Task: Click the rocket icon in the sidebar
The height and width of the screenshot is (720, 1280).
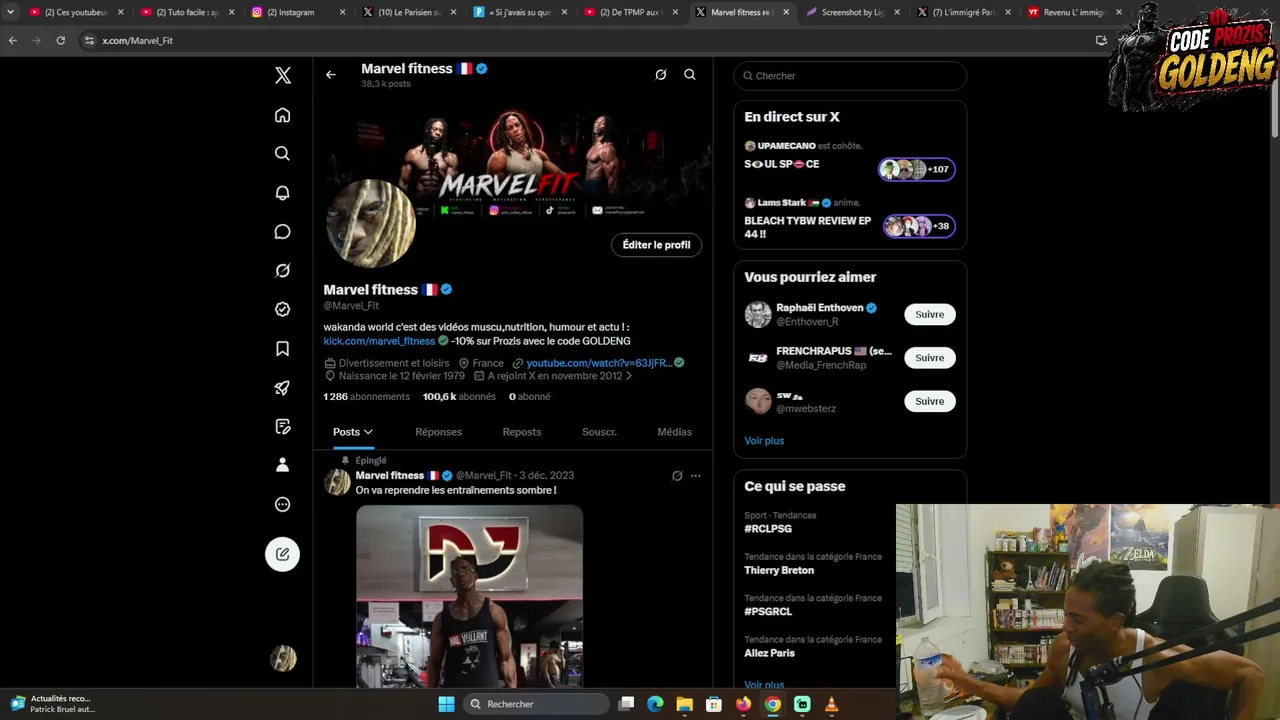Action: click(x=282, y=388)
